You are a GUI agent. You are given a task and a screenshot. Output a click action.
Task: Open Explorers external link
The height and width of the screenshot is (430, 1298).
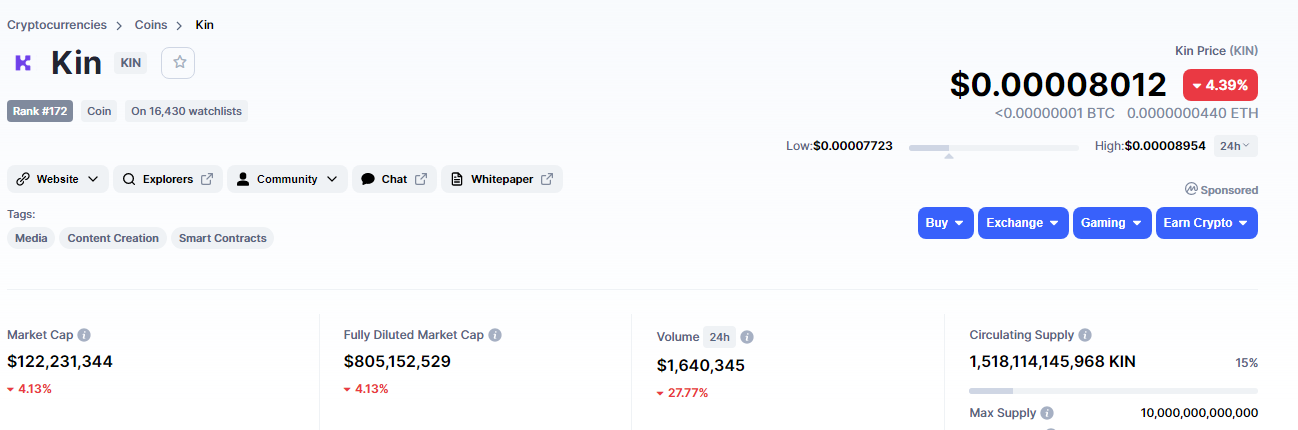pos(167,179)
